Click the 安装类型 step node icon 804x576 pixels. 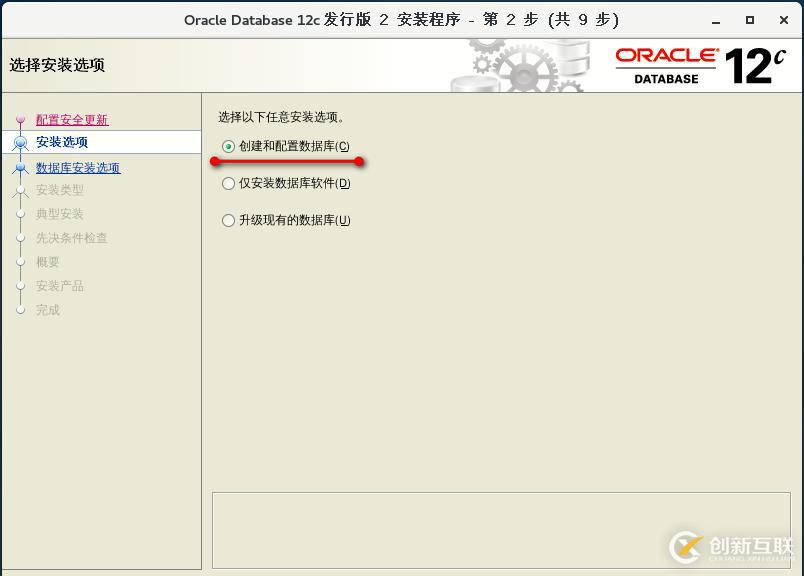coord(20,191)
